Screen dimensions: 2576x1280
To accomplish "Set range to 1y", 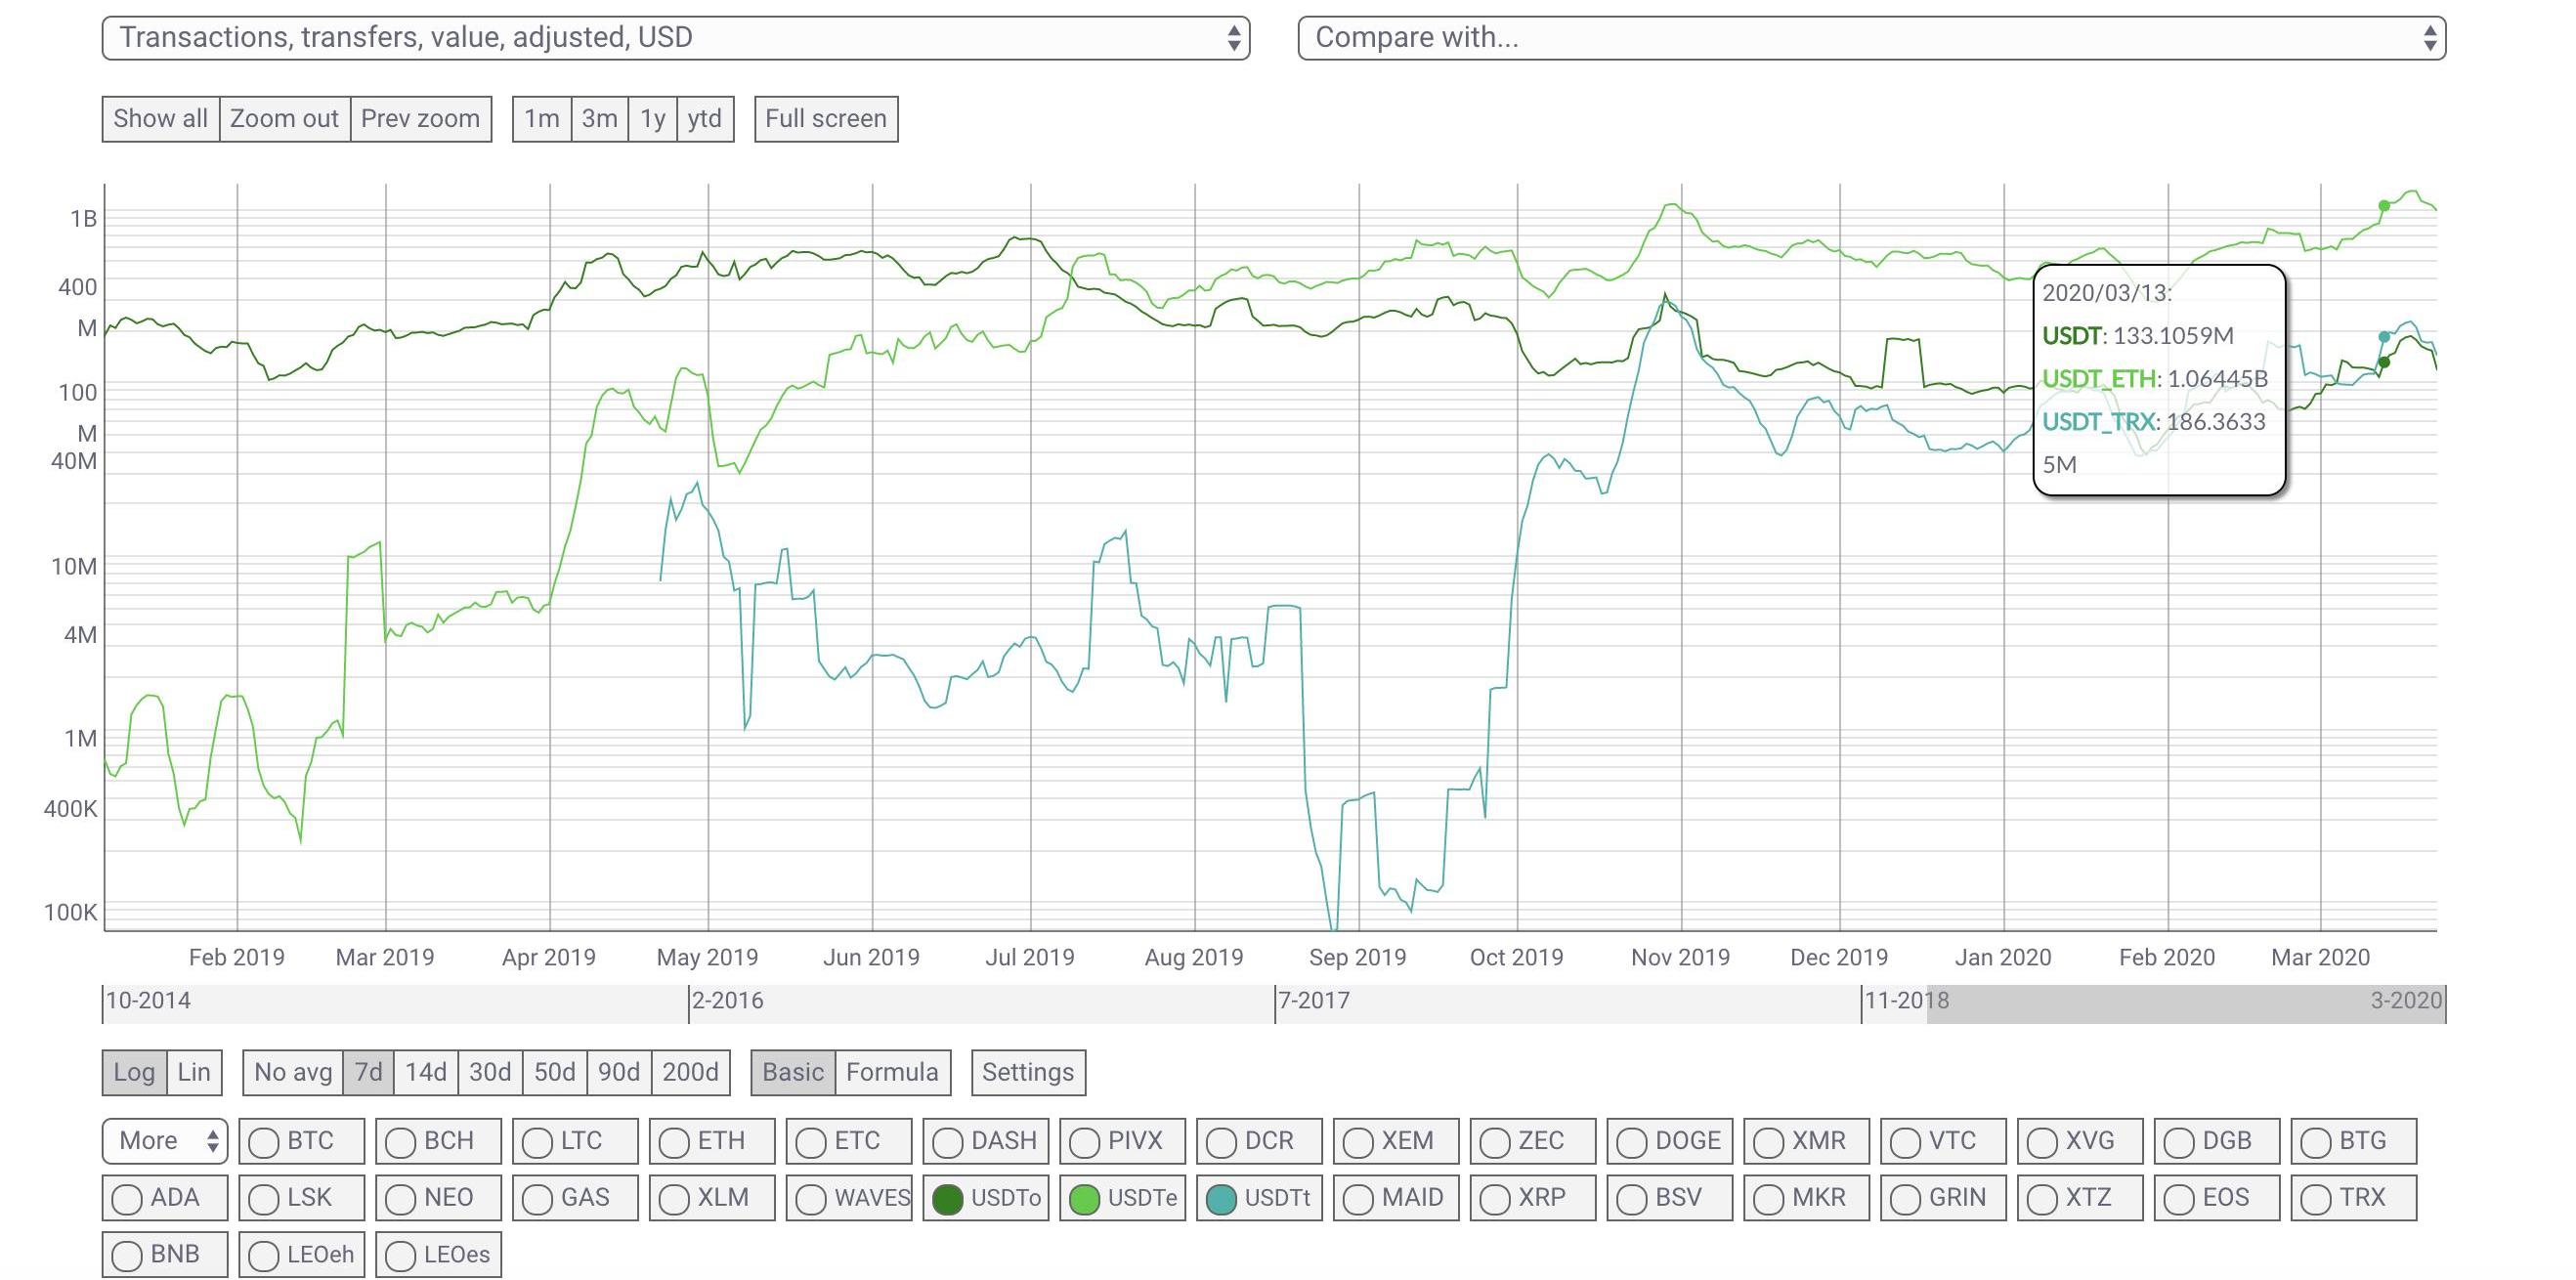I will tap(653, 119).
